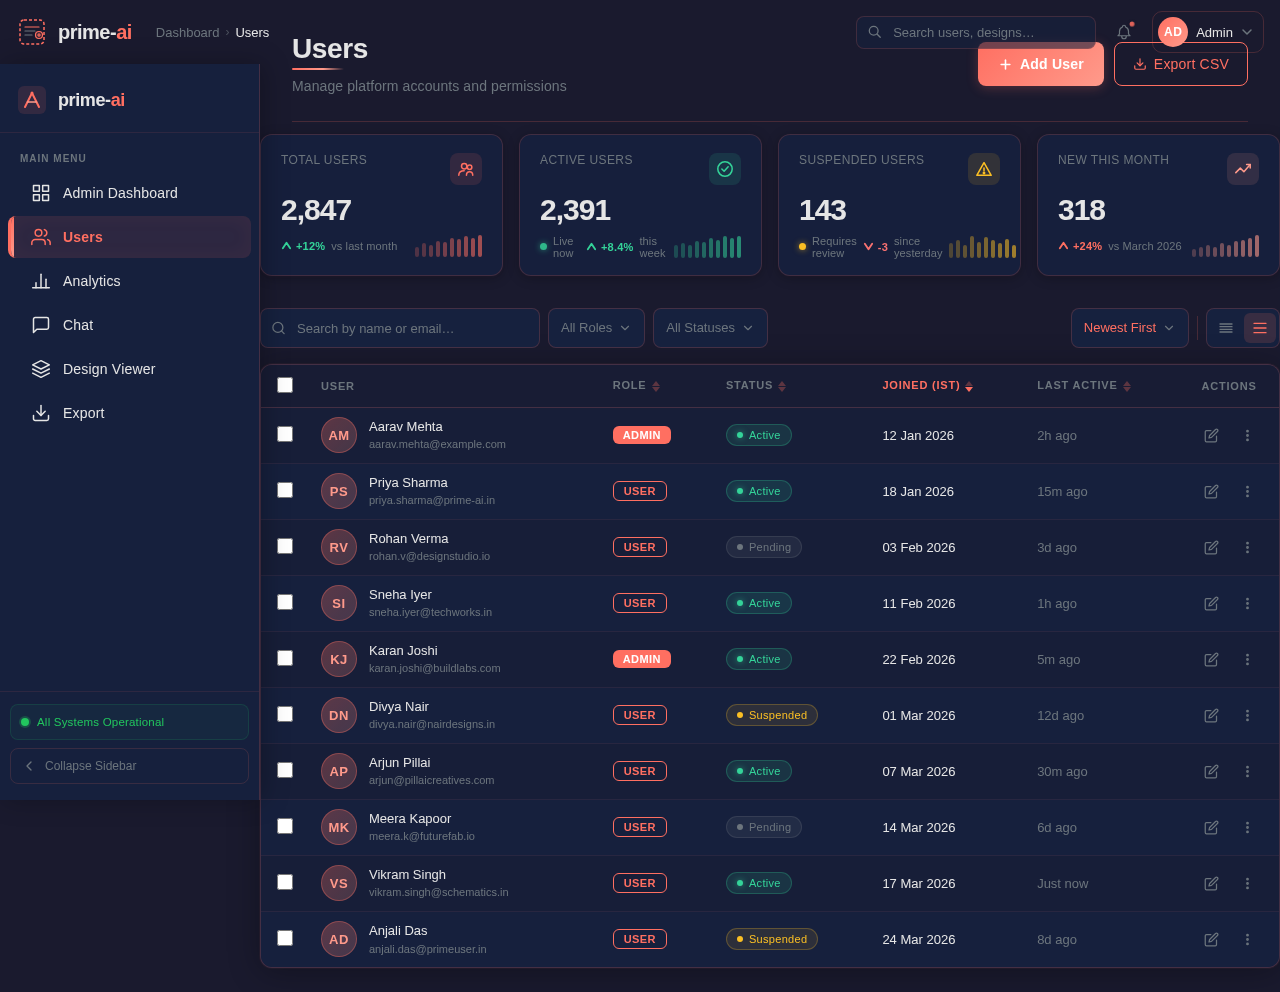Select the Users icon in sidebar
Image resolution: width=1280 pixels, height=992 pixels.
(40, 237)
